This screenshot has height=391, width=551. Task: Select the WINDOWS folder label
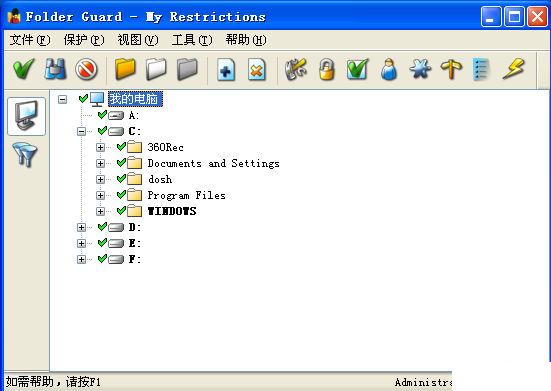tap(172, 211)
